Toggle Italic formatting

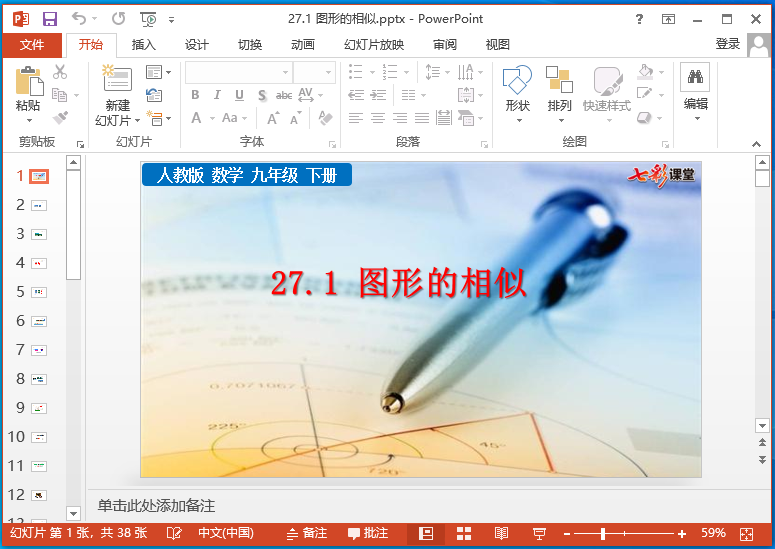[x=217, y=95]
